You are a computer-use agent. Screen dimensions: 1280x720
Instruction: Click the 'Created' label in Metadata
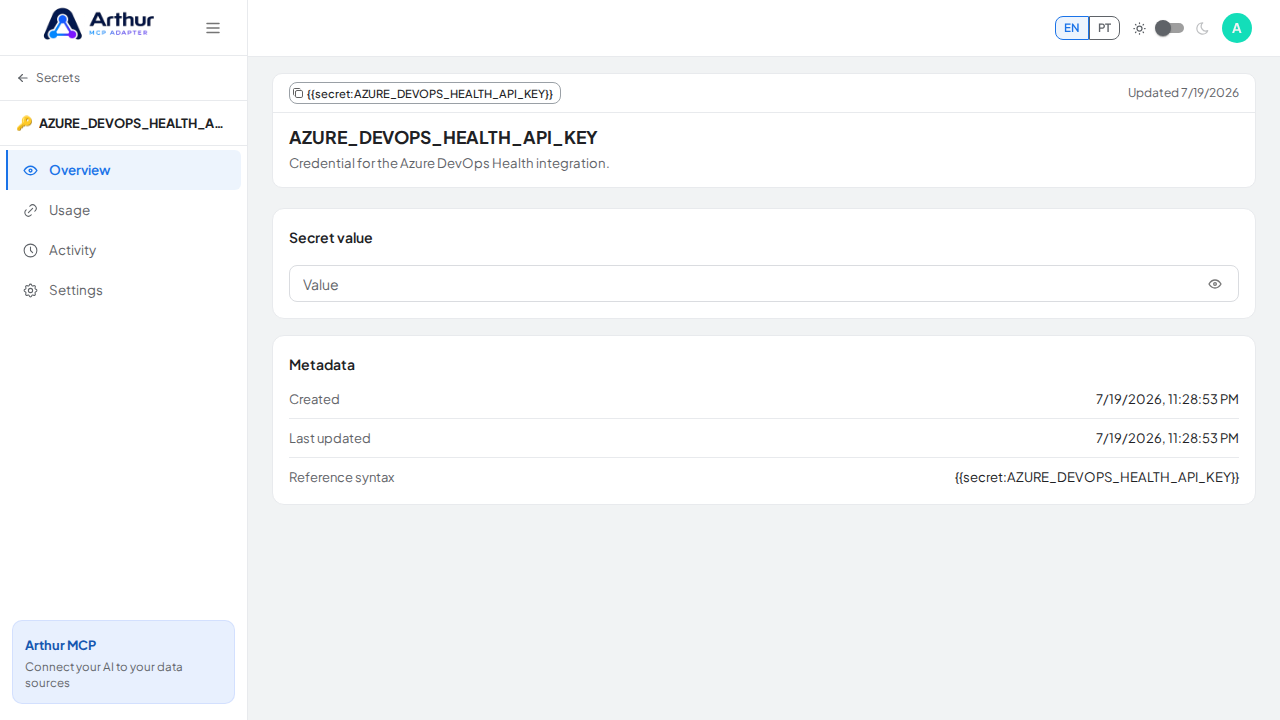[314, 399]
